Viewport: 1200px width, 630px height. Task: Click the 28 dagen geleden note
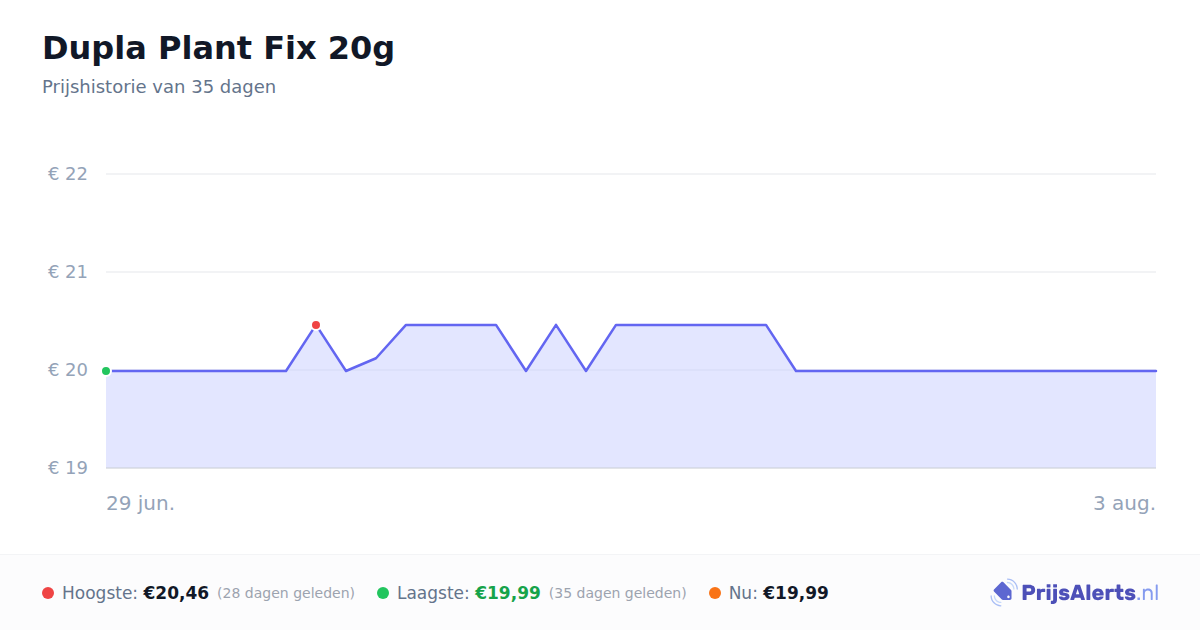(286, 593)
